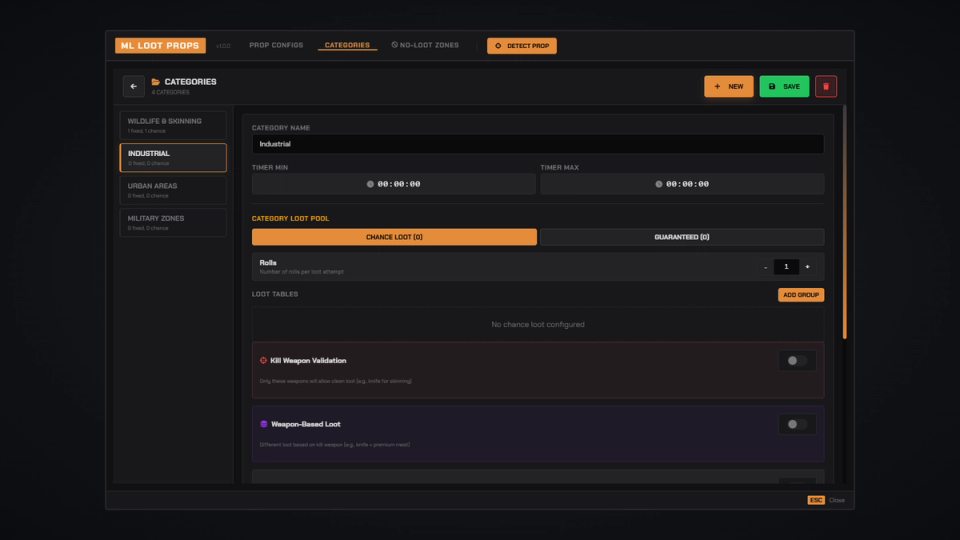Click the ML LOOT PROPS logo
960x540 pixels.
point(160,45)
